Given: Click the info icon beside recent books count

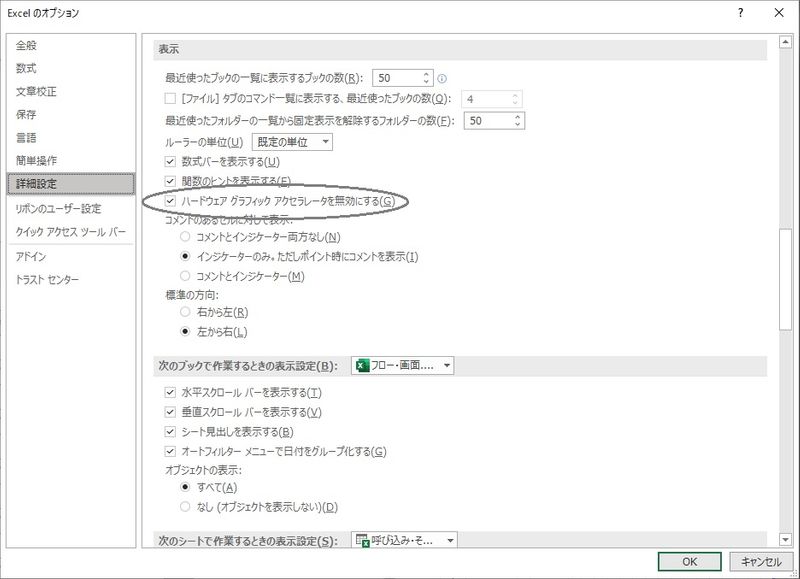Looking at the screenshot, I should (441, 78).
